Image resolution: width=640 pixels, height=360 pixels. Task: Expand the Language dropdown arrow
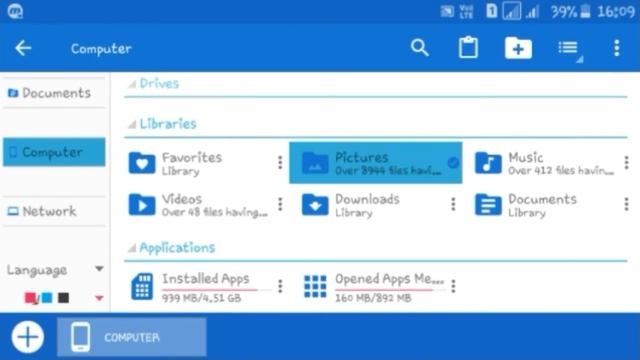pyautogui.click(x=99, y=269)
